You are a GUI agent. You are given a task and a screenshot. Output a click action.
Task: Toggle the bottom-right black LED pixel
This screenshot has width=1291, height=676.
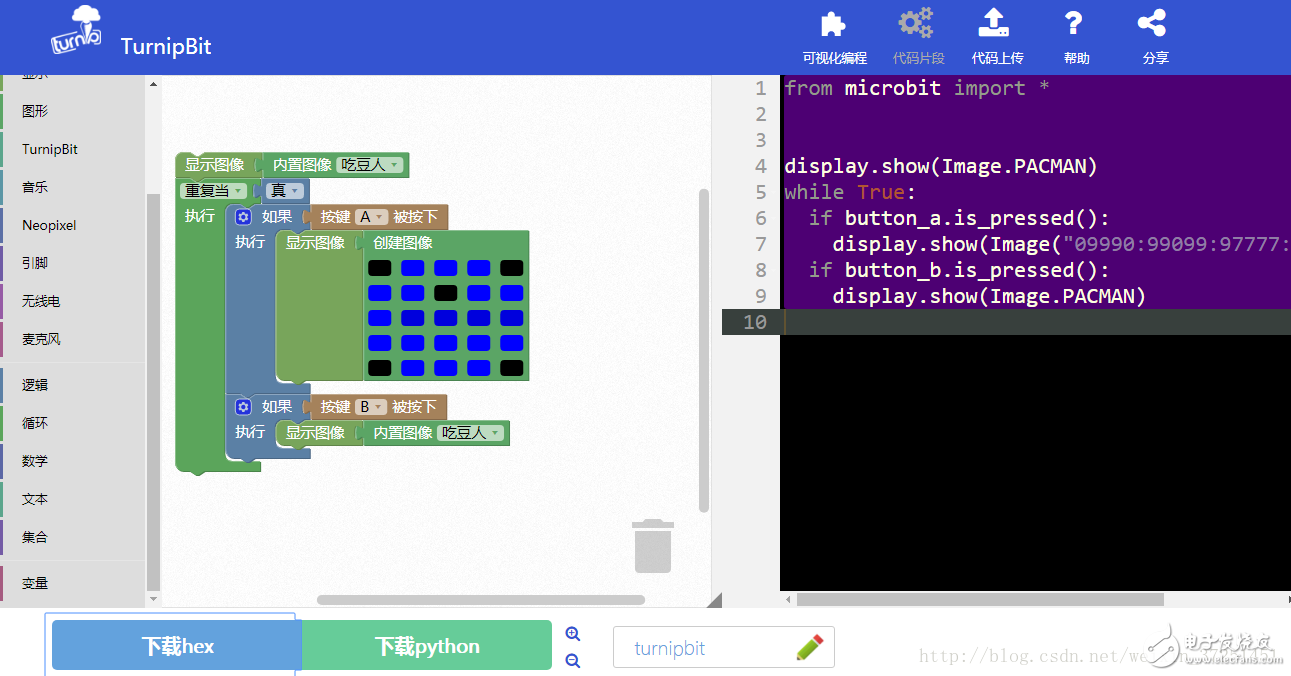tap(512, 368)
